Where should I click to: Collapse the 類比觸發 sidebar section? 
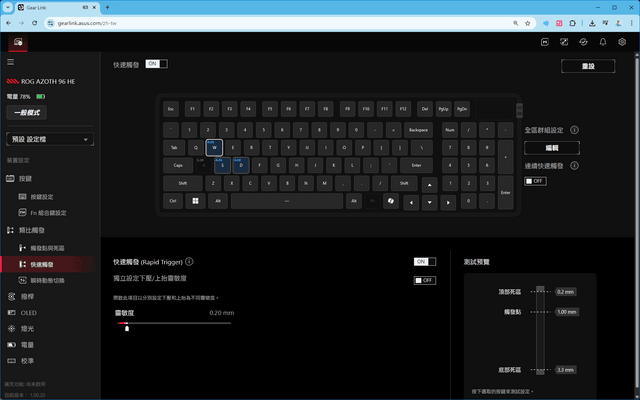coord(32,230)
